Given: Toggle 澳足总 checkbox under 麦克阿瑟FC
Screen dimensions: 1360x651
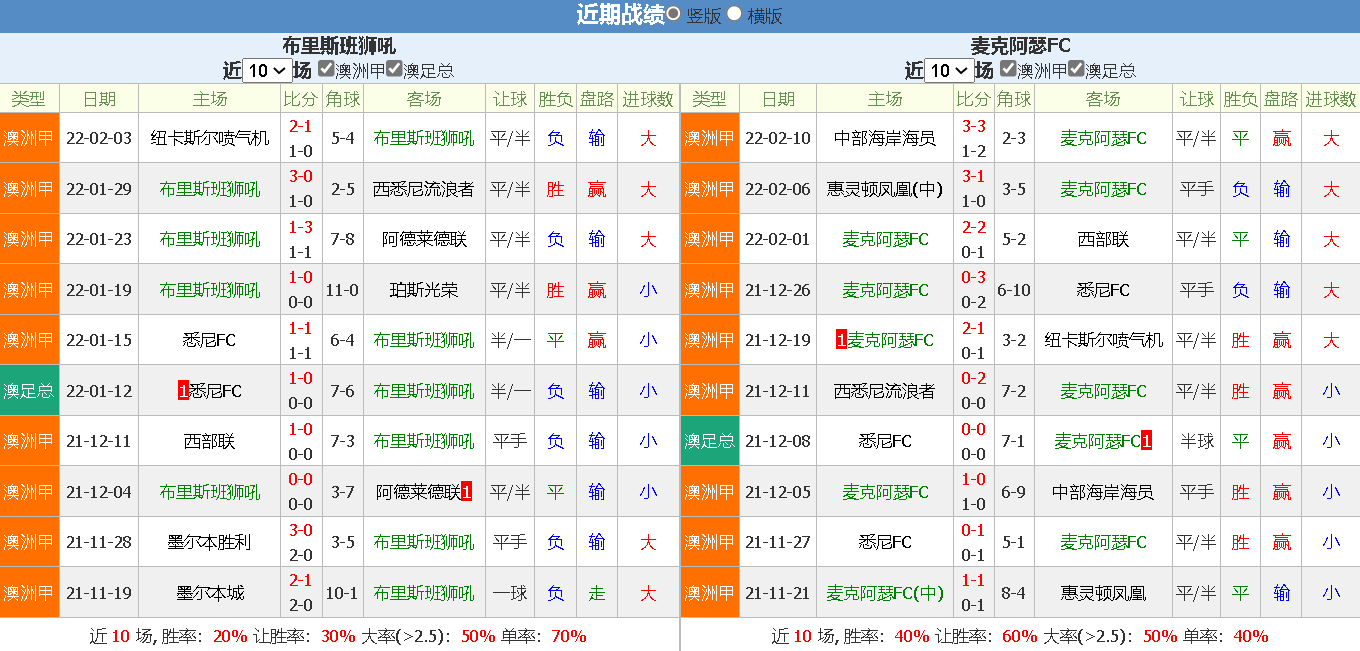Looking at the screenshot, I should tap(1076, 69).
